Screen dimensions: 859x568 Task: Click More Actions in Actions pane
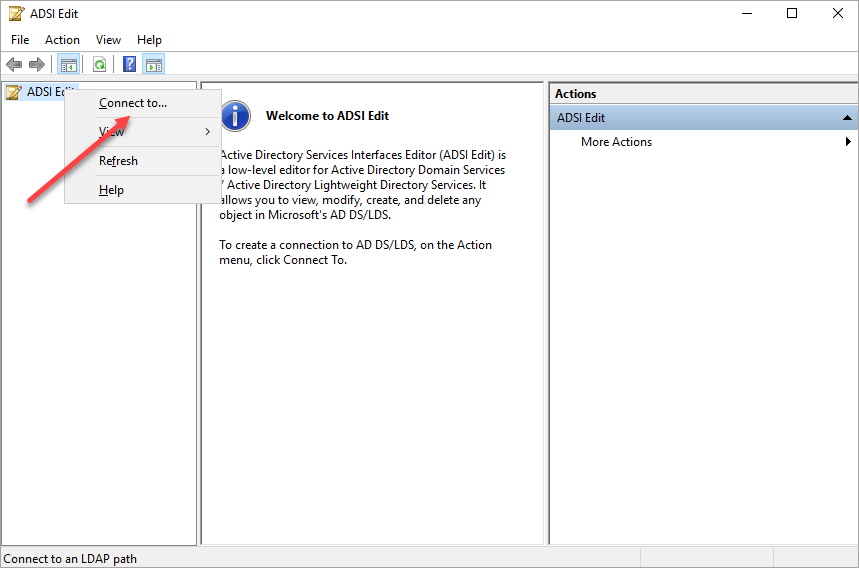tap(616, 142)
